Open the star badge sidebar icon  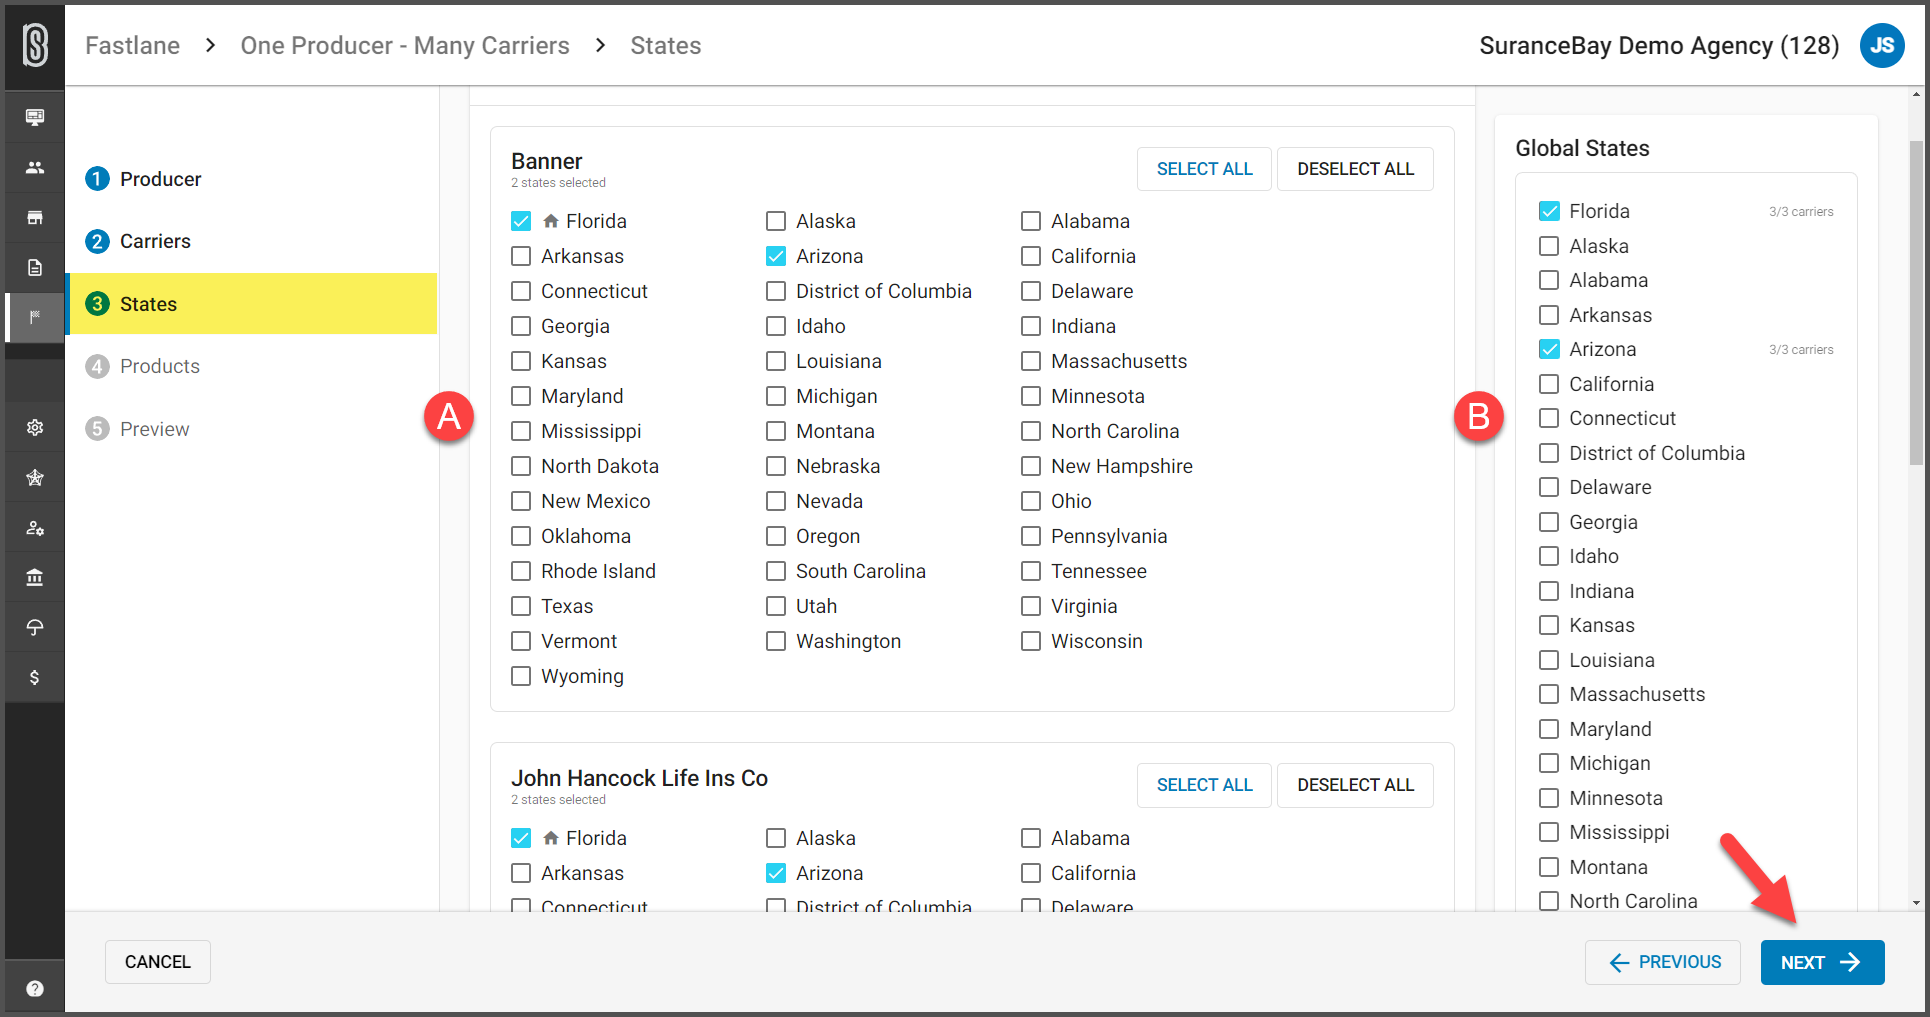pos(35,477)
